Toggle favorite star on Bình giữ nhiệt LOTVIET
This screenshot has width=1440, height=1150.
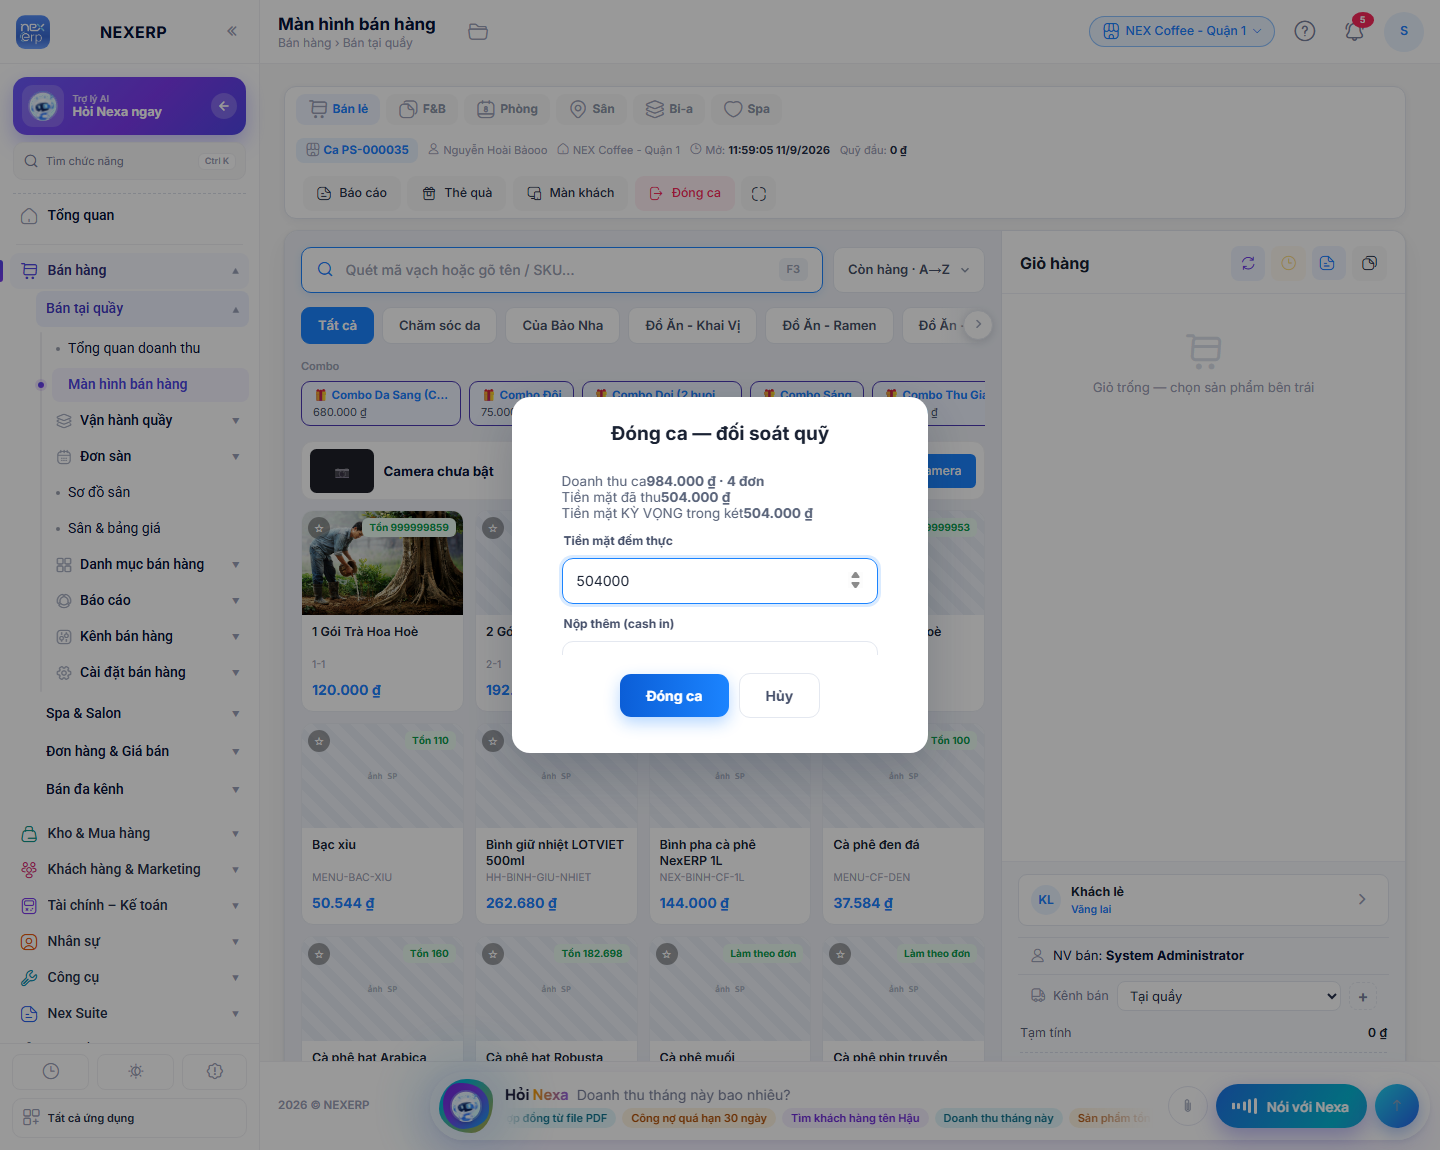pos(493,741)
